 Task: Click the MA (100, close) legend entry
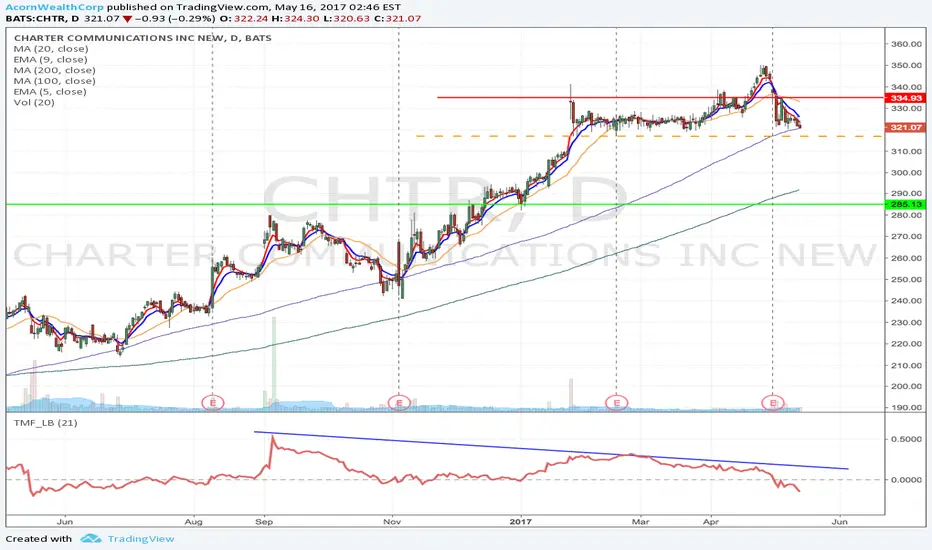click(x=55, y=81)
